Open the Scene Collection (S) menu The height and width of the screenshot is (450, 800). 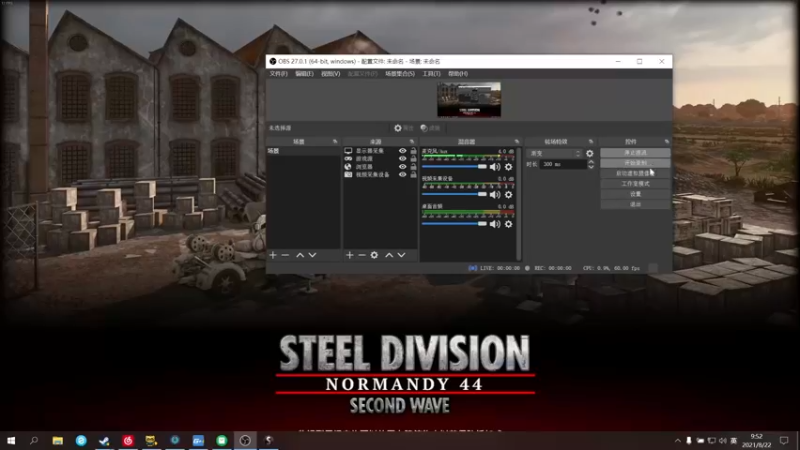click(x=400, y=73)
